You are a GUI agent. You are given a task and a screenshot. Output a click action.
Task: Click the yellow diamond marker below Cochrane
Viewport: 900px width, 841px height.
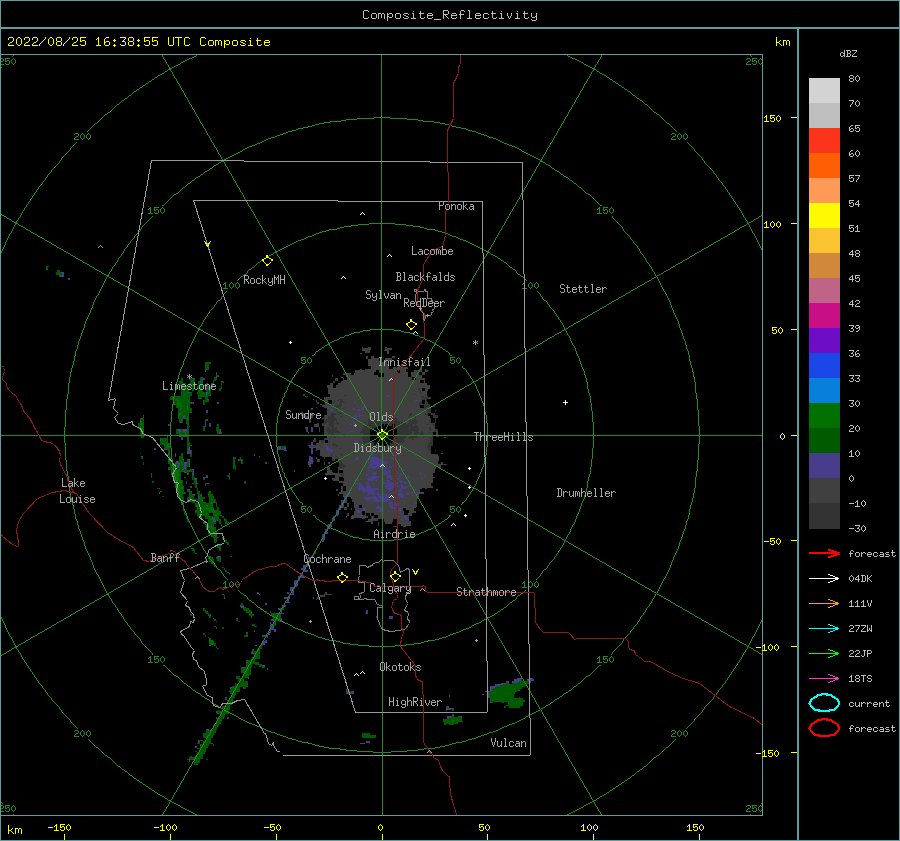[343, 578]
